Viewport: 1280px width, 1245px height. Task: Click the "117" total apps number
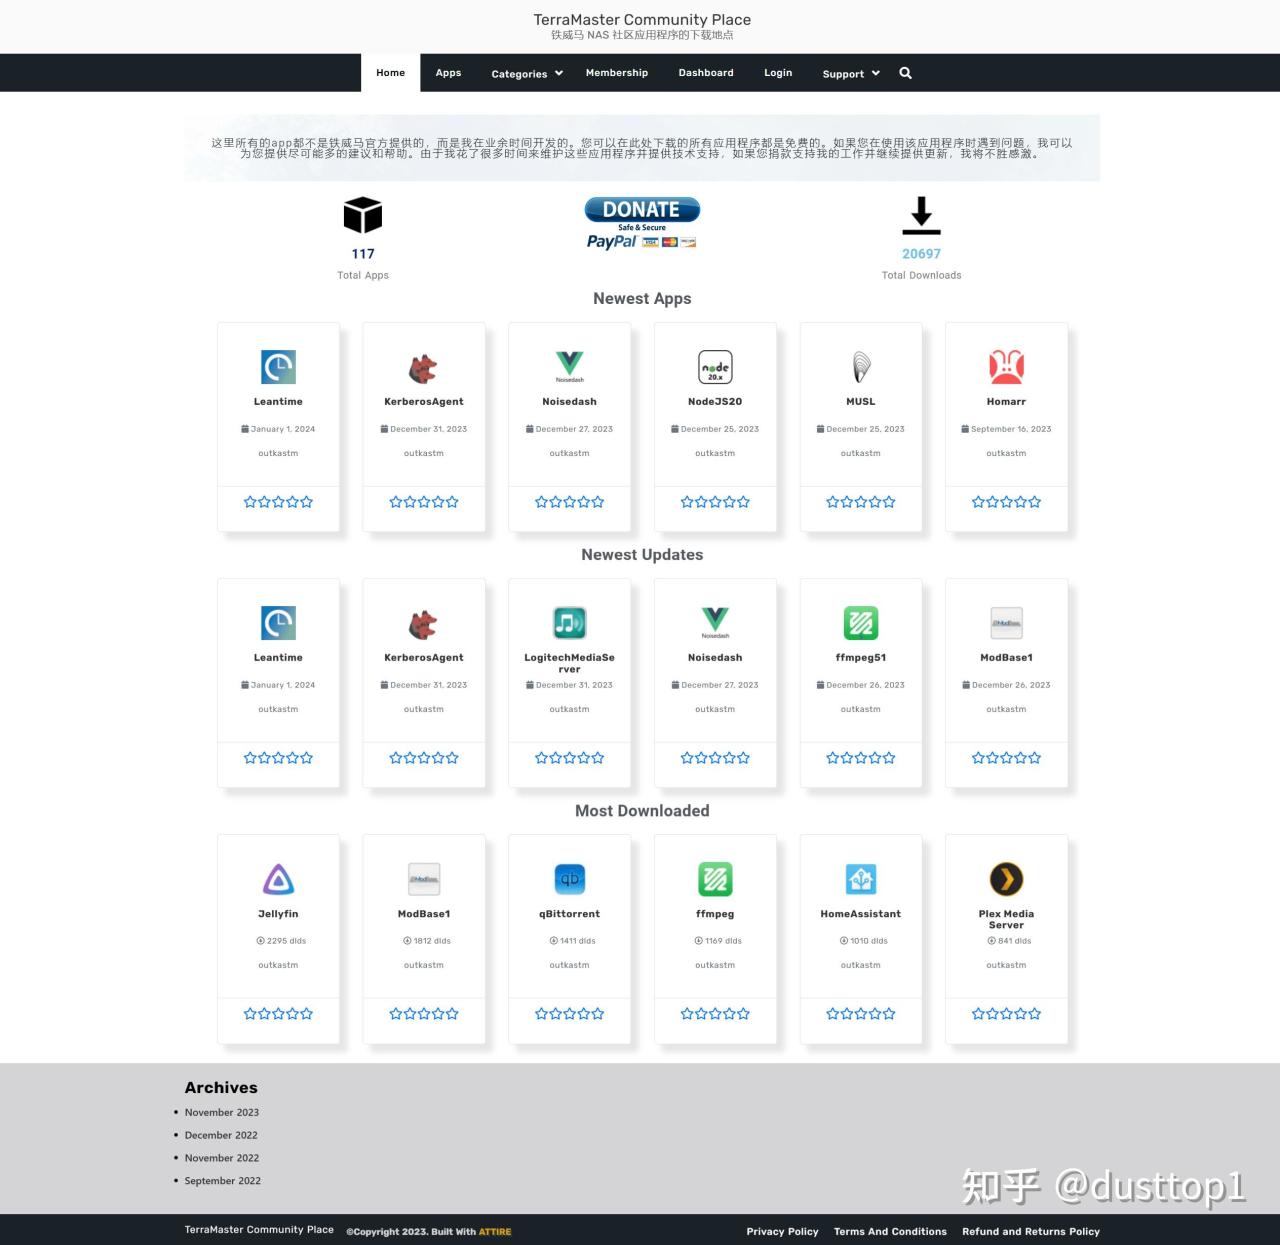point(363,254)
